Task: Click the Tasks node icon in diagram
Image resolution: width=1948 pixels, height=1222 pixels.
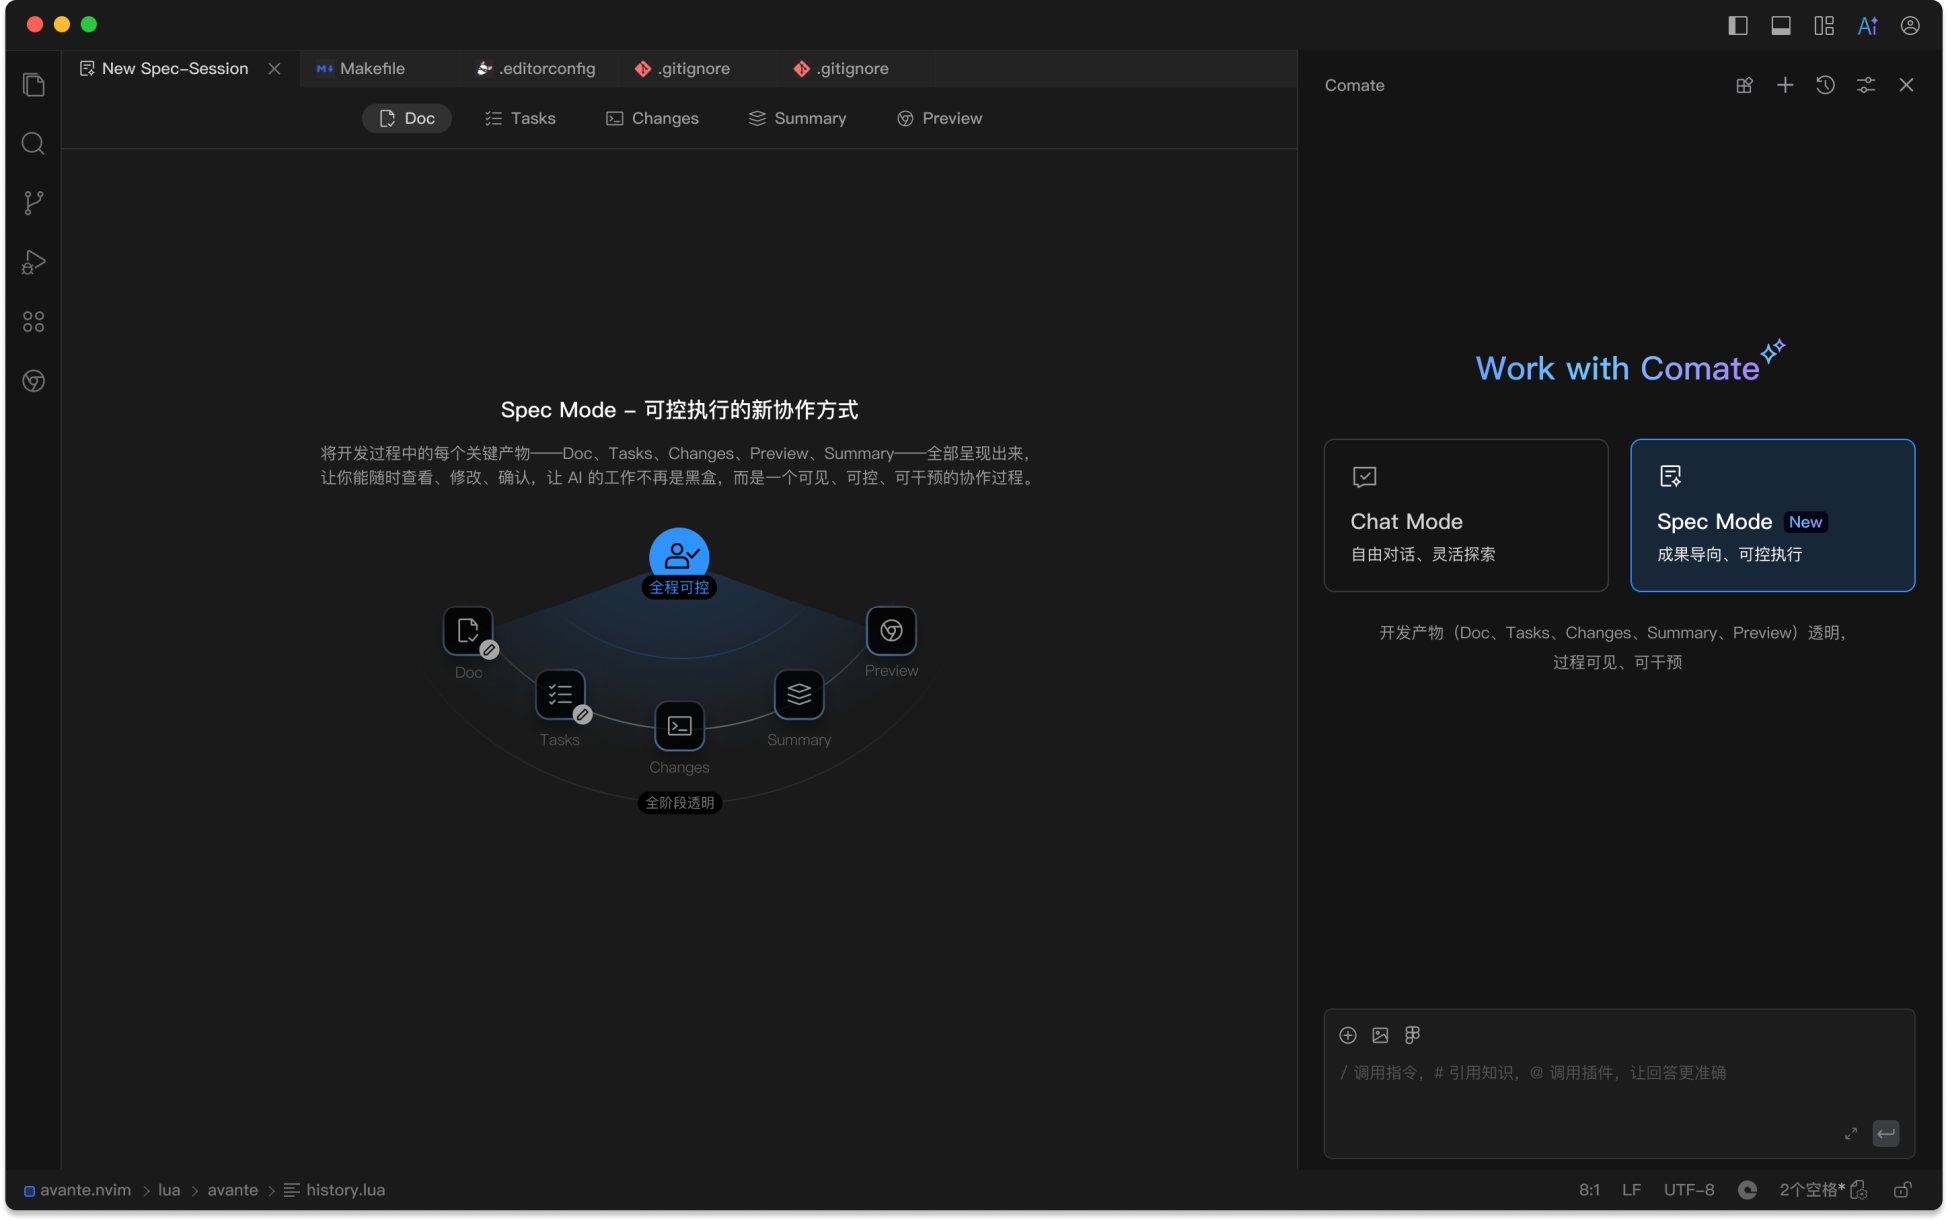Action: pos(560,694)
